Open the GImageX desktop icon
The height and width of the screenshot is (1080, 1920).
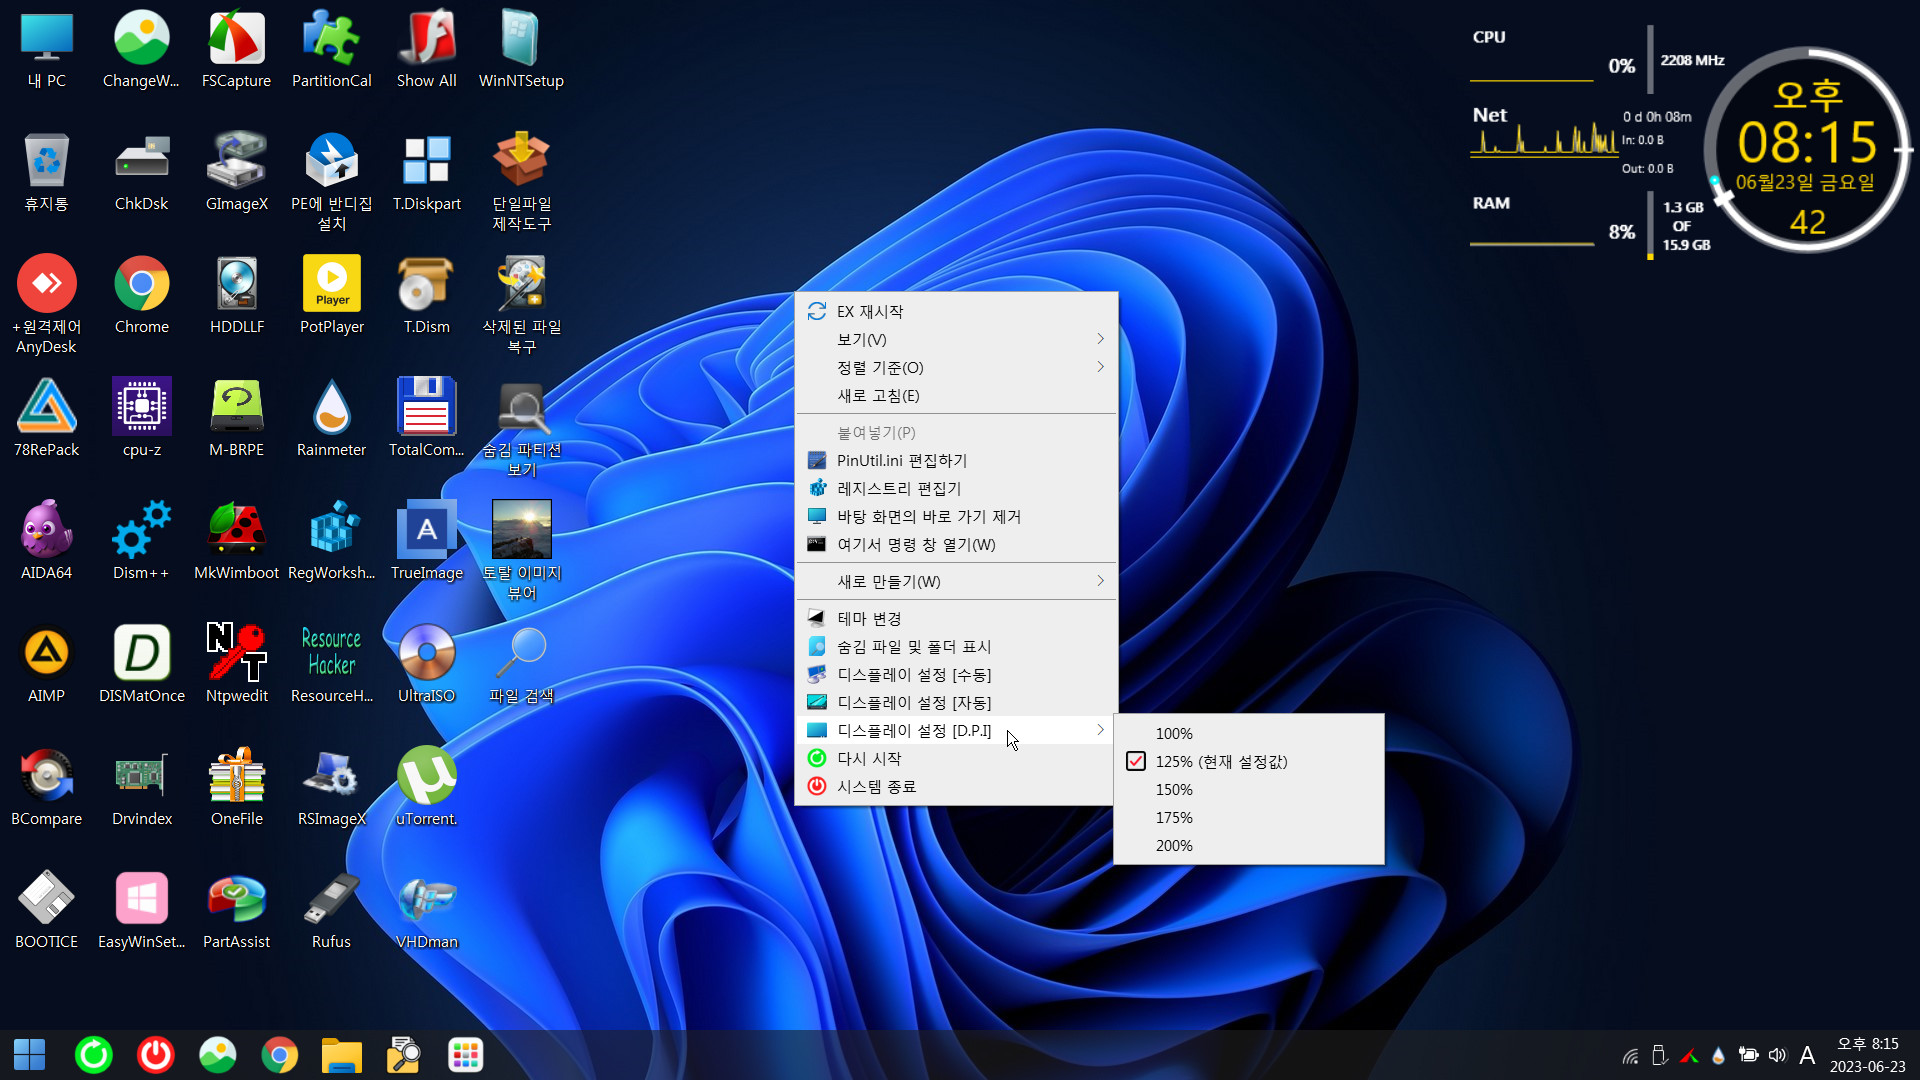tap(236, 173)
